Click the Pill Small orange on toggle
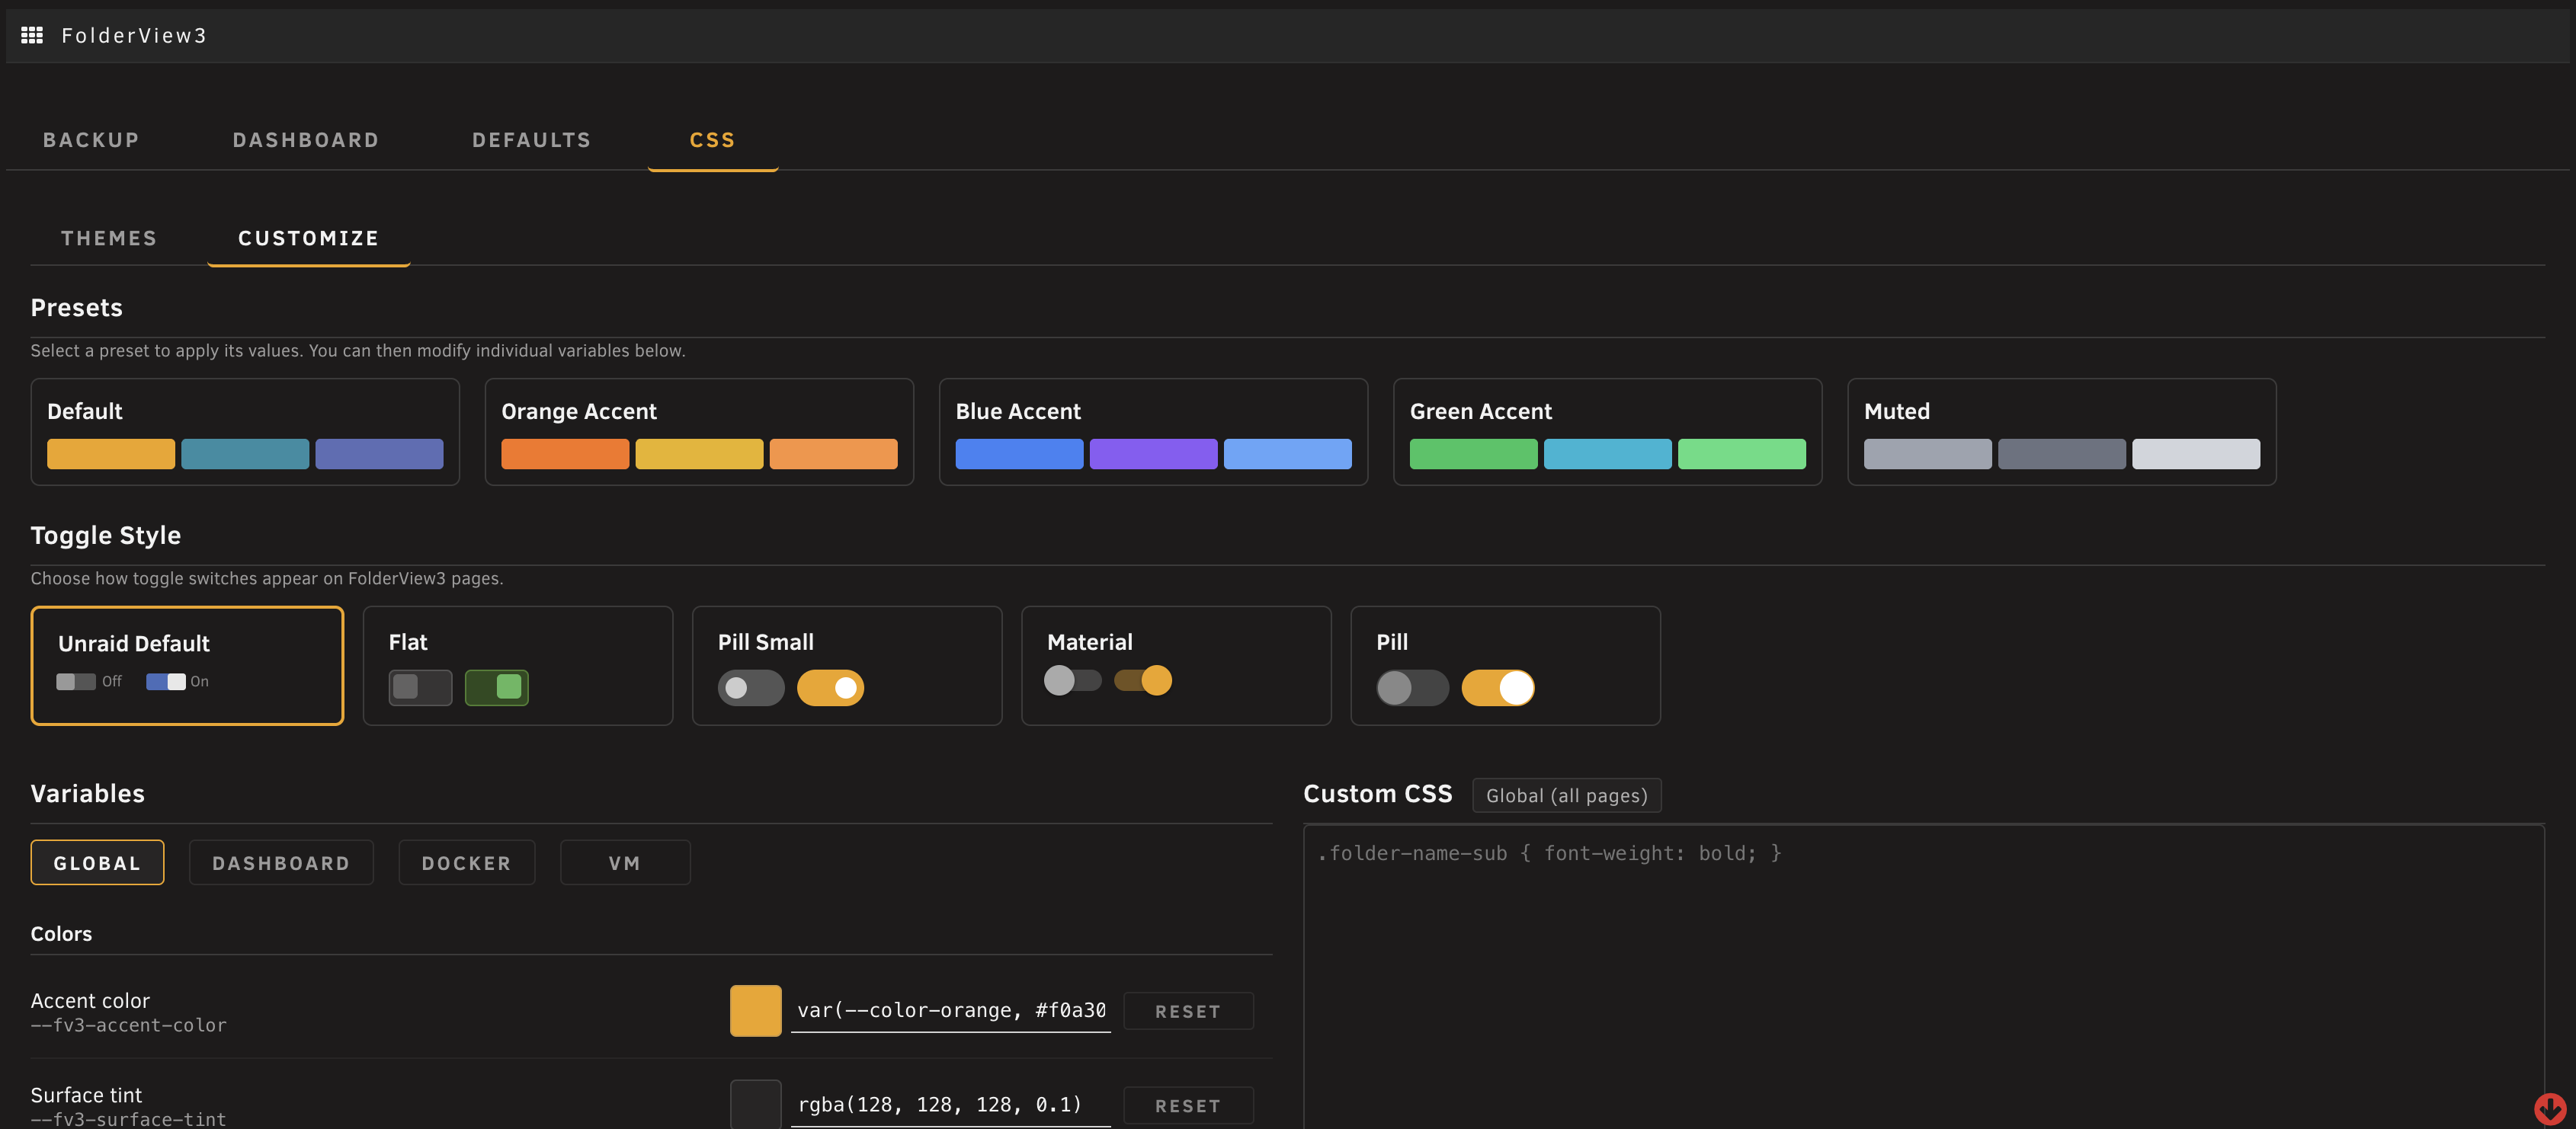2576x1129 pixels. point(830,687)
